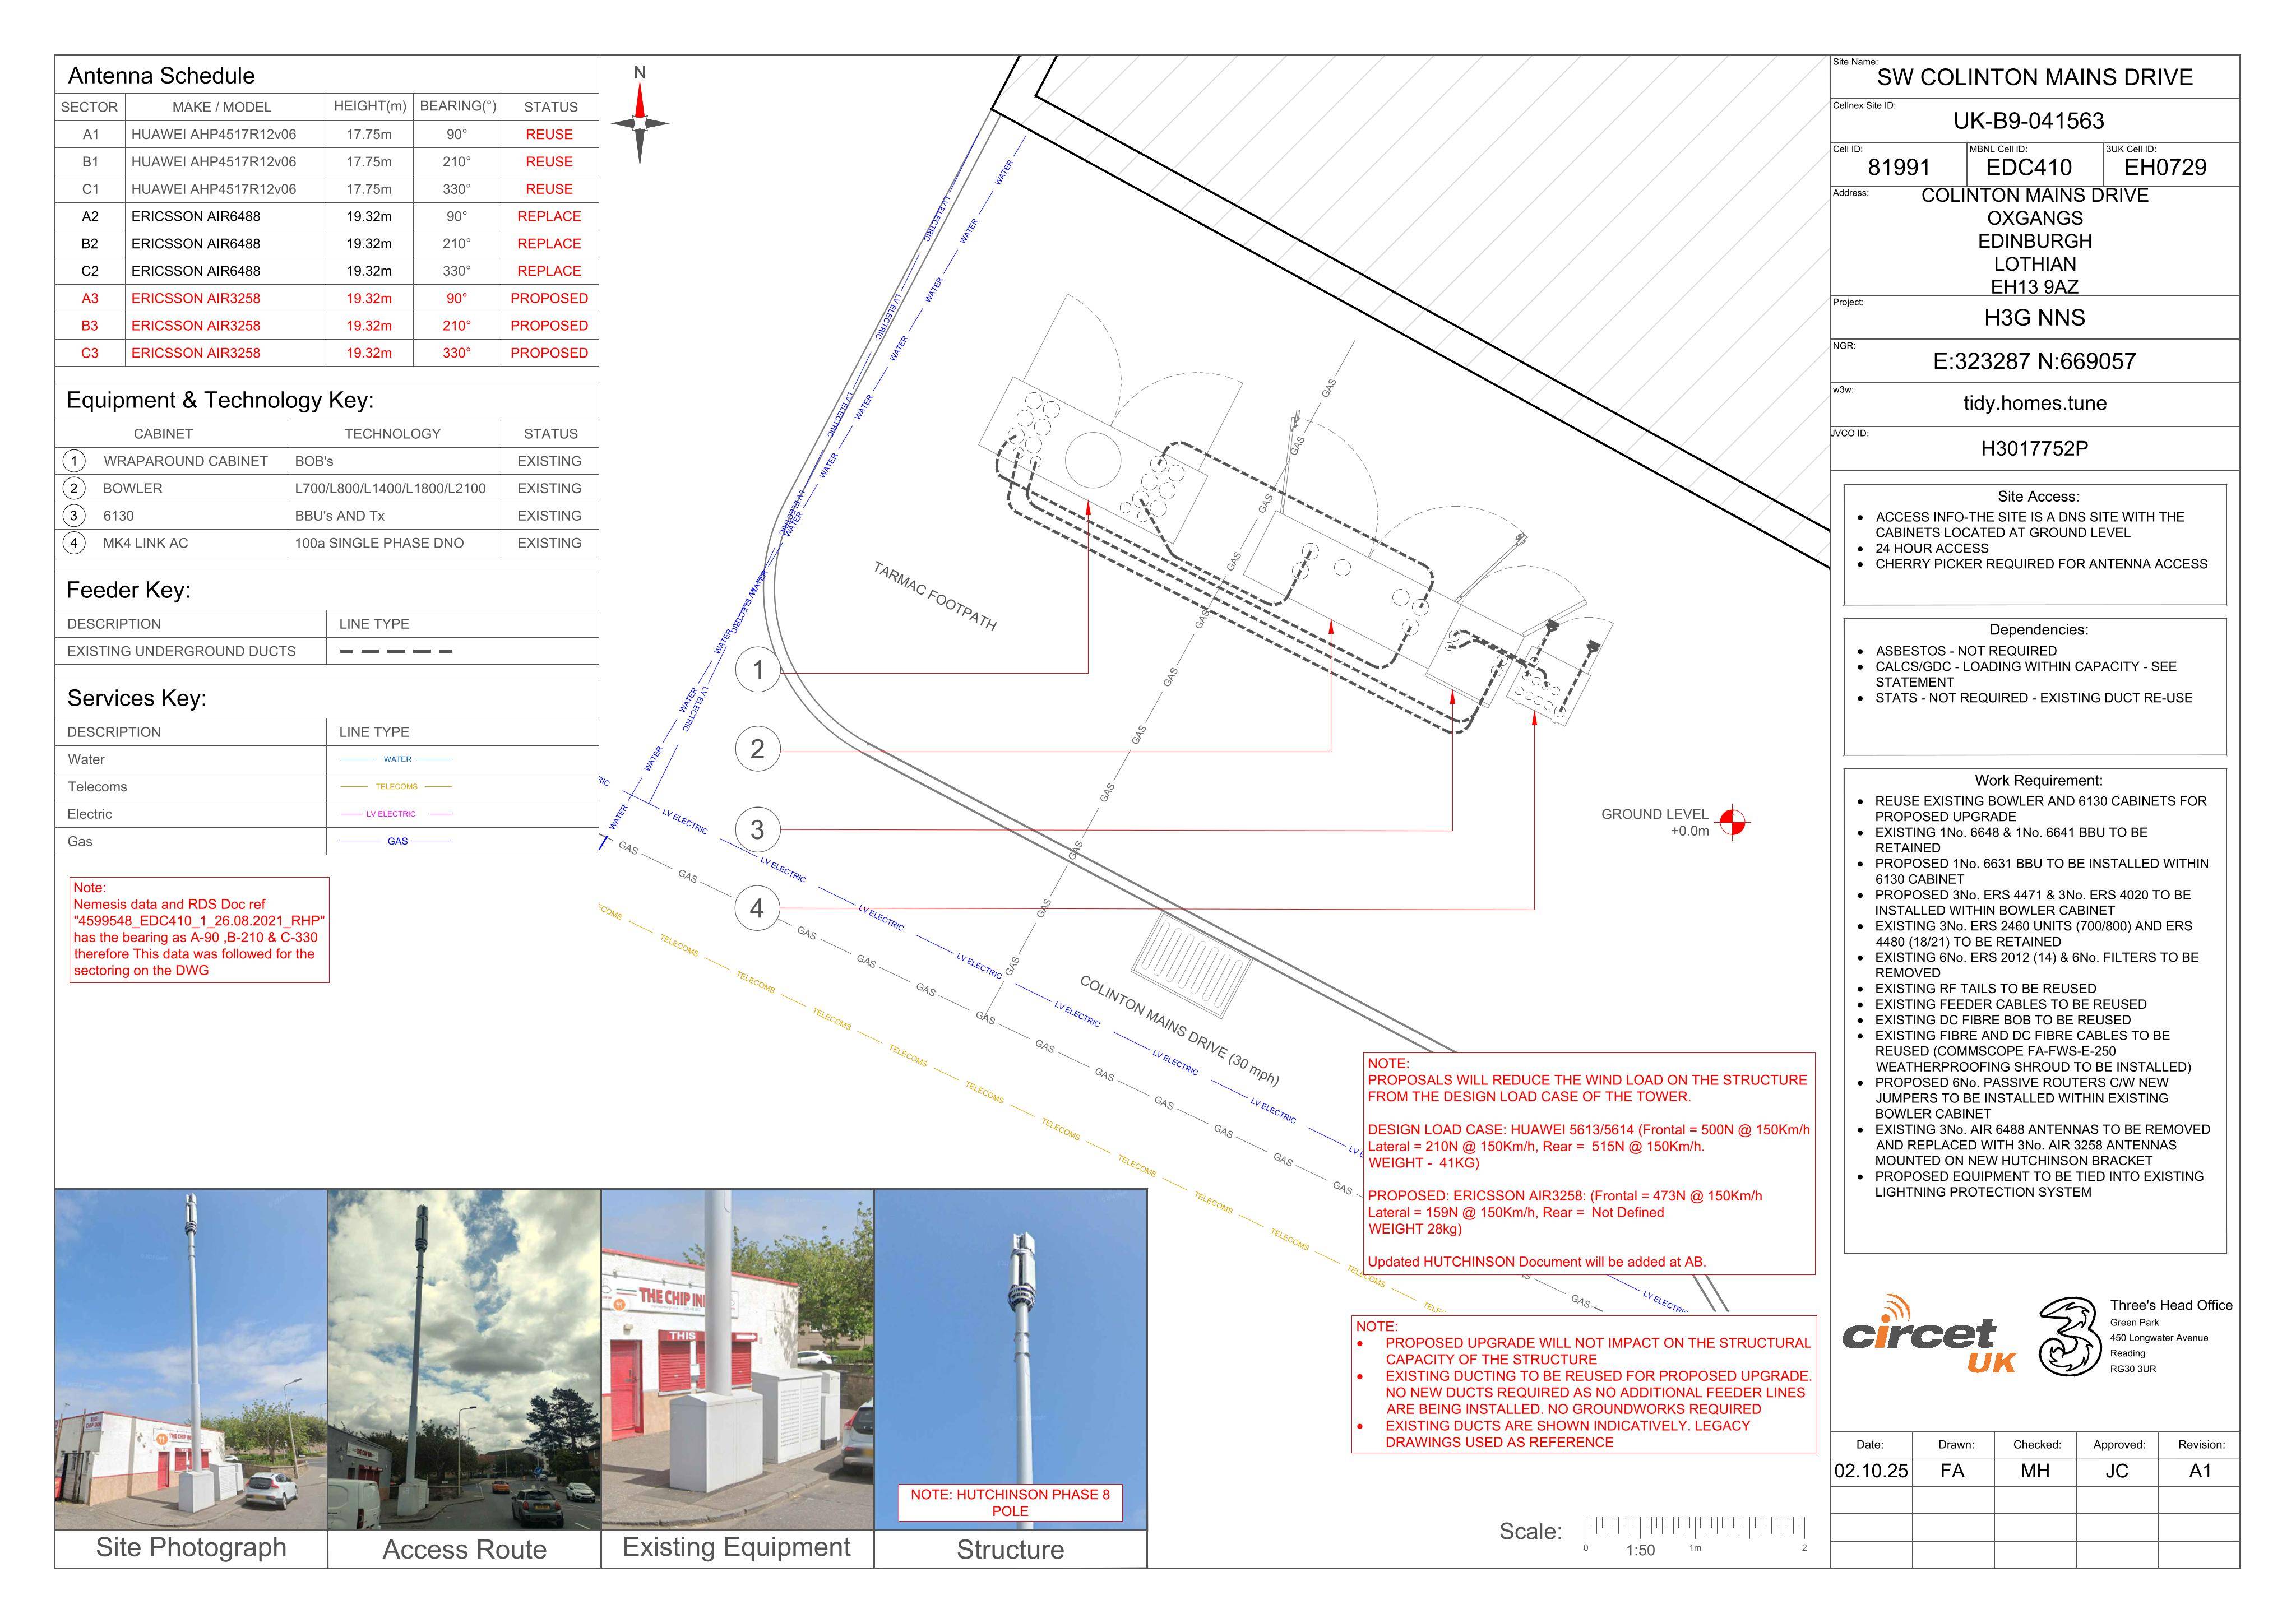The width and height of the screenshot is (2296, 1623).
Task: Click the 'BEARING(°)' column header
Action: click(x=457, y=106)
